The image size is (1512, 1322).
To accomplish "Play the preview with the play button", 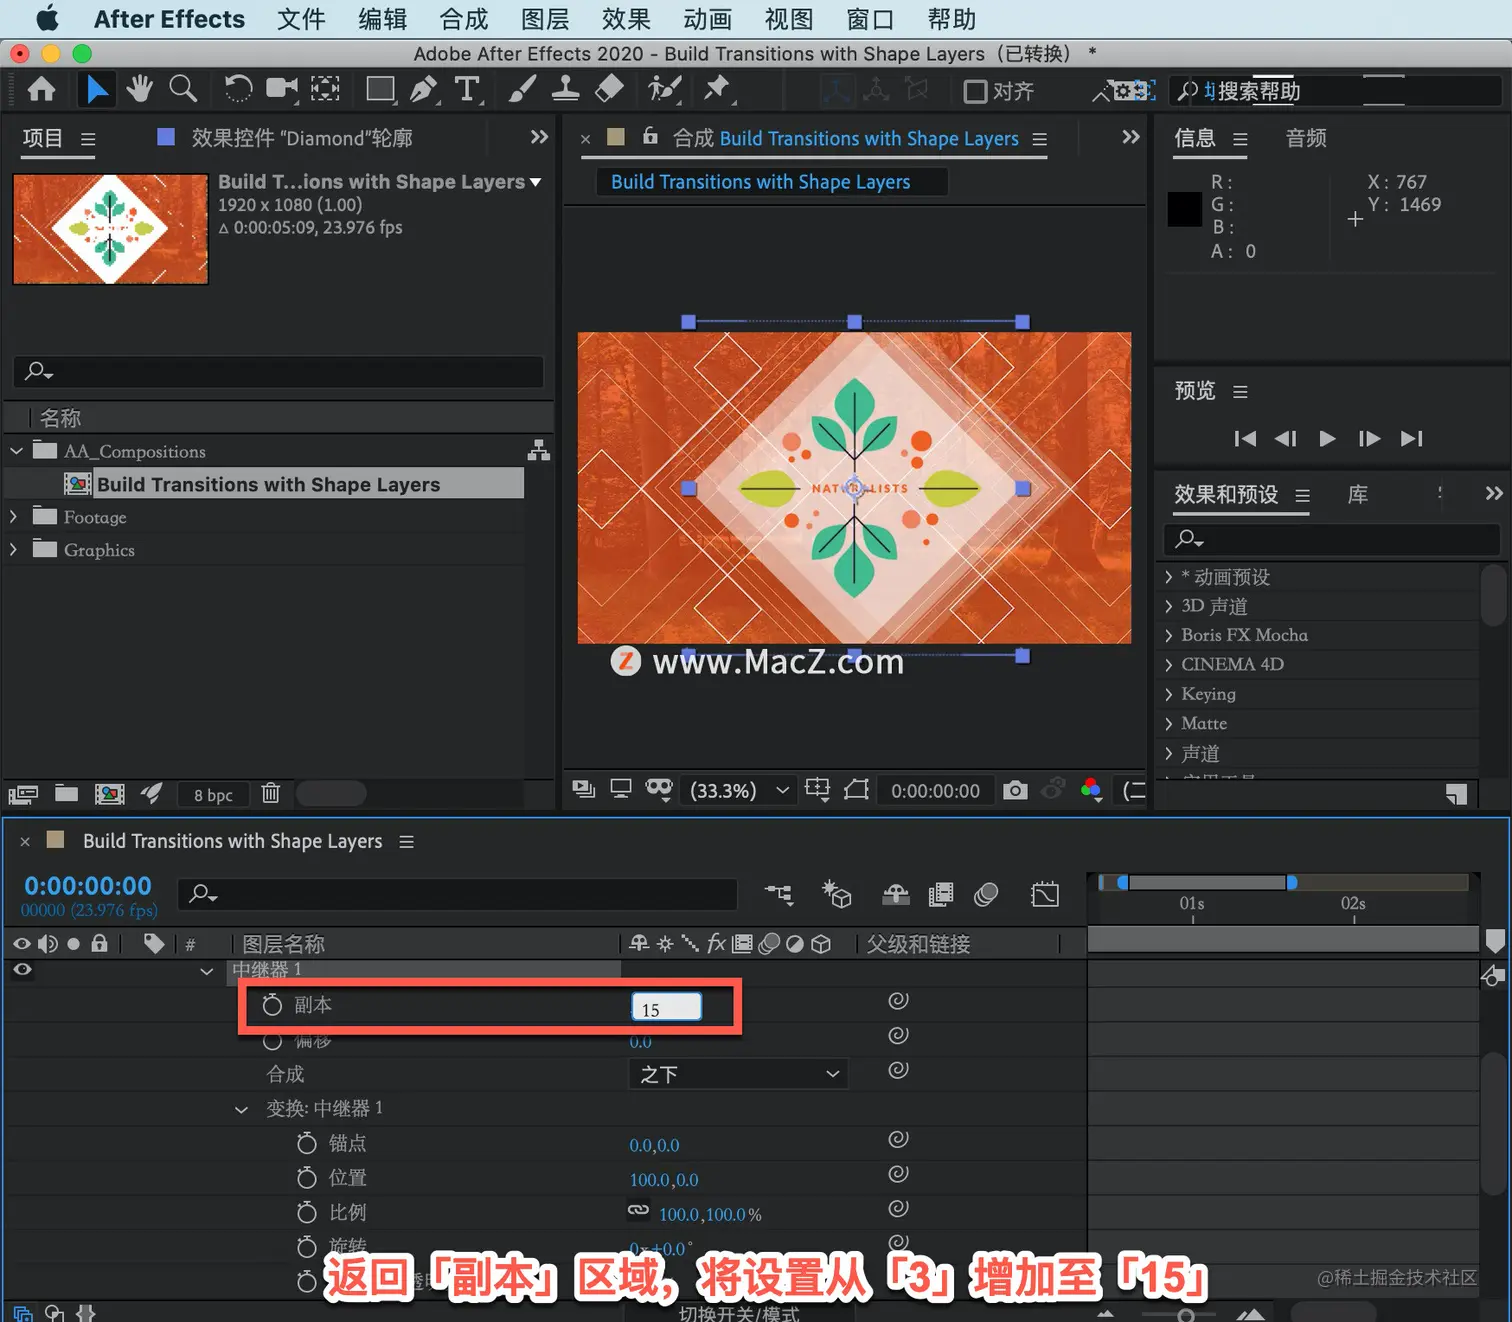I will tap(1327, 438).
